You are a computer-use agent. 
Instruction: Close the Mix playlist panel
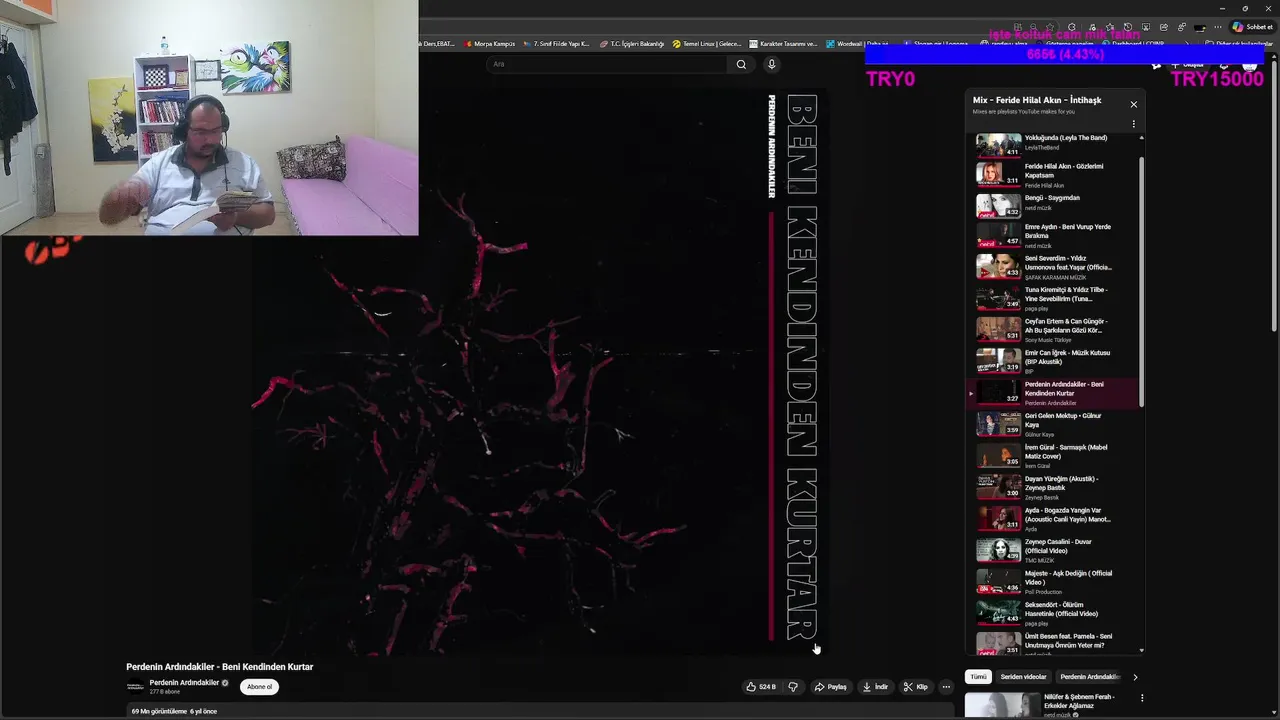1133,104
